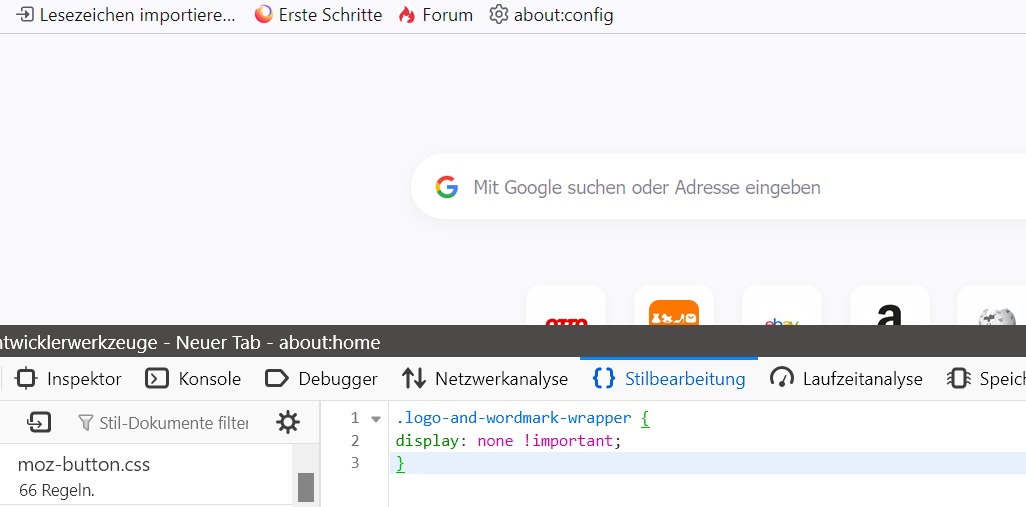The width and height of the screenshot is (1026, 507).
Task: Open Netzwerkanalyse tab
Action: 485,379
